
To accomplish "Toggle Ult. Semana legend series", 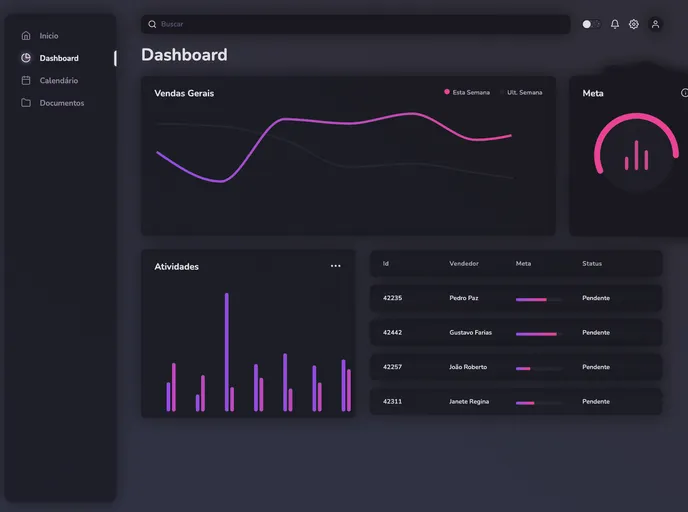I will click(x=521, y=92).
